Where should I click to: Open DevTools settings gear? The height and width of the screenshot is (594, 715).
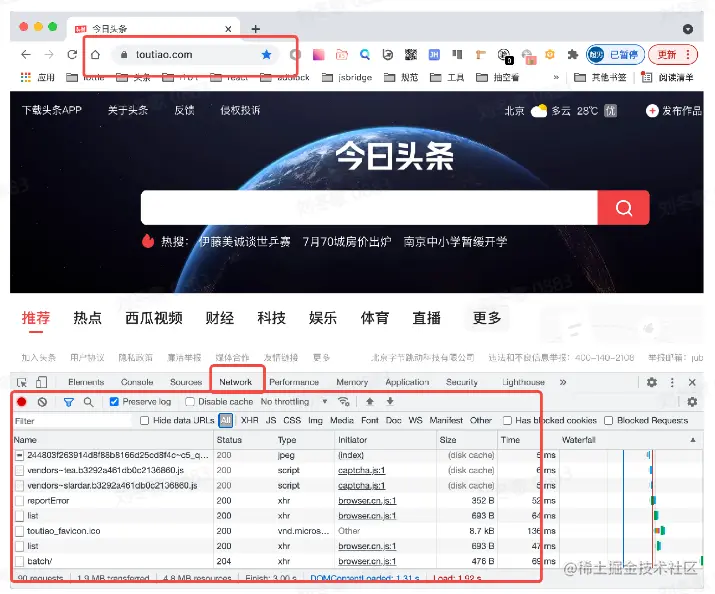click(652, 382)
